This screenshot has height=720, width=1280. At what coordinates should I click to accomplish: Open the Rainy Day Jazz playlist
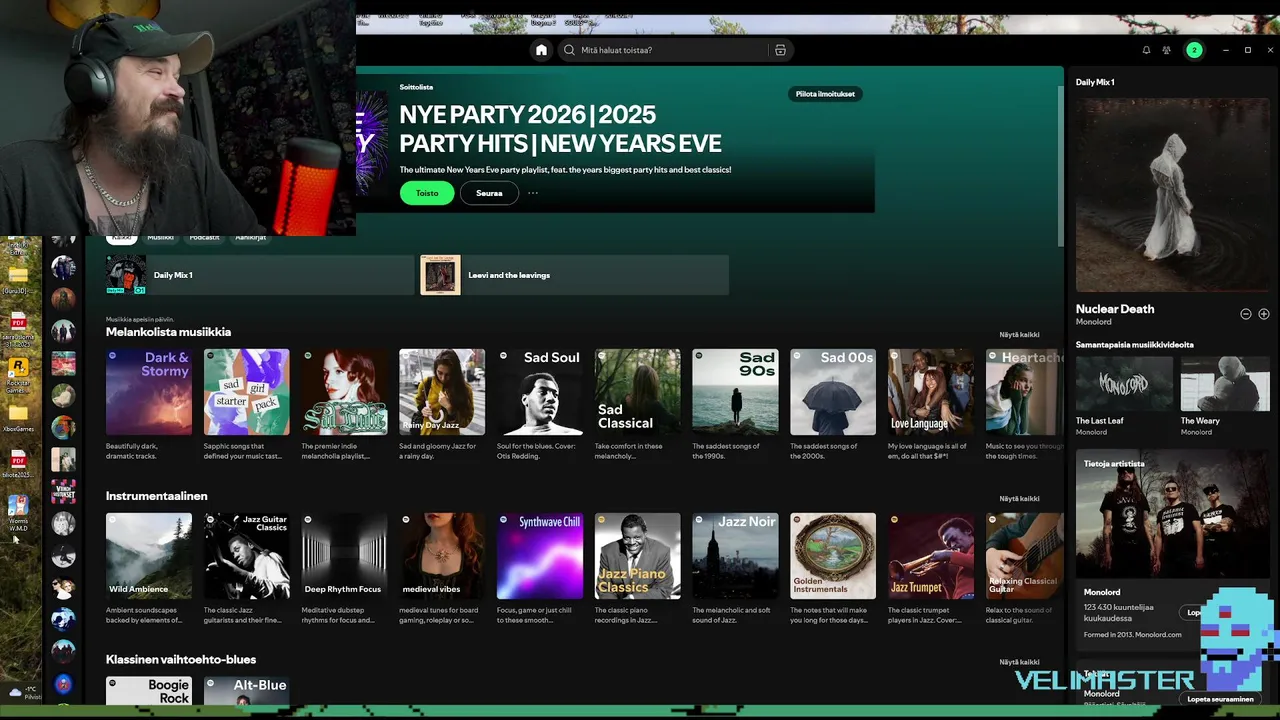point(442,392)
